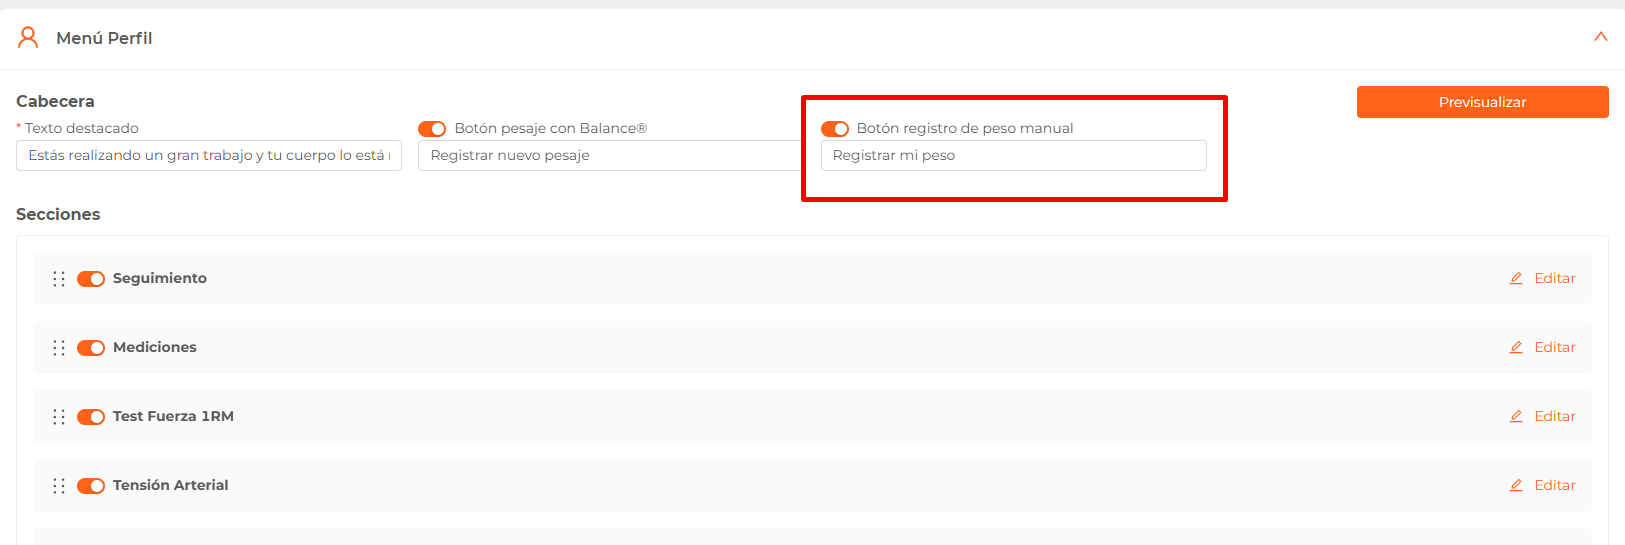Click the Mediciones section label

(x=155, y=347)
